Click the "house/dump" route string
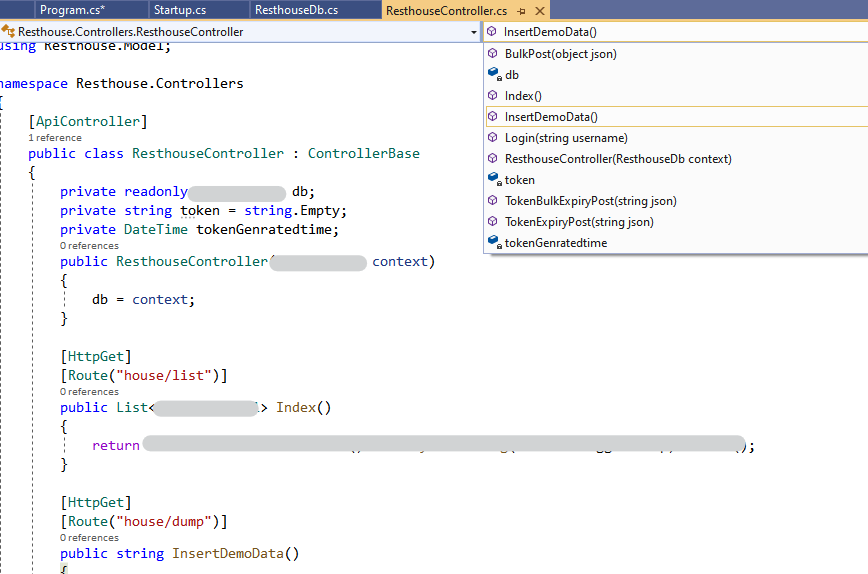The image size is (868, 574). tap(164, 521)
